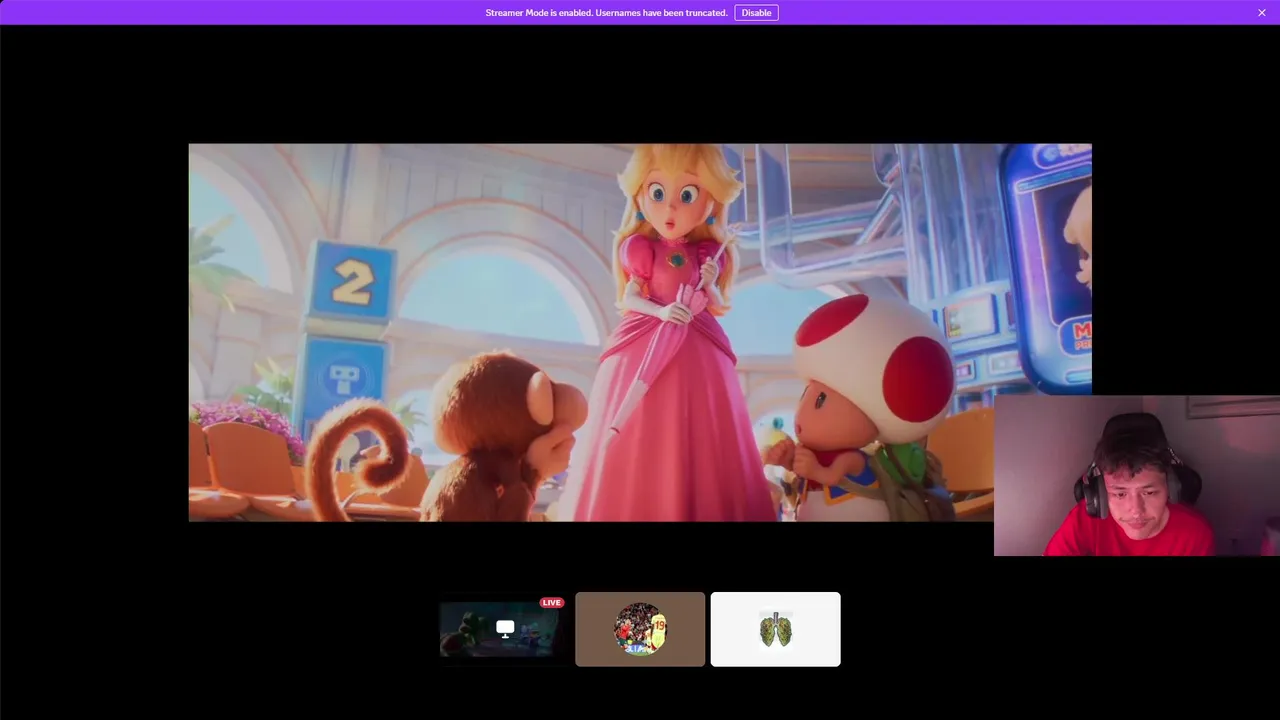Image resolution: width=1280 pixels, height=720 pixels.
Task: Focus the main movie stream video
Action: click(x=640, y=332)
